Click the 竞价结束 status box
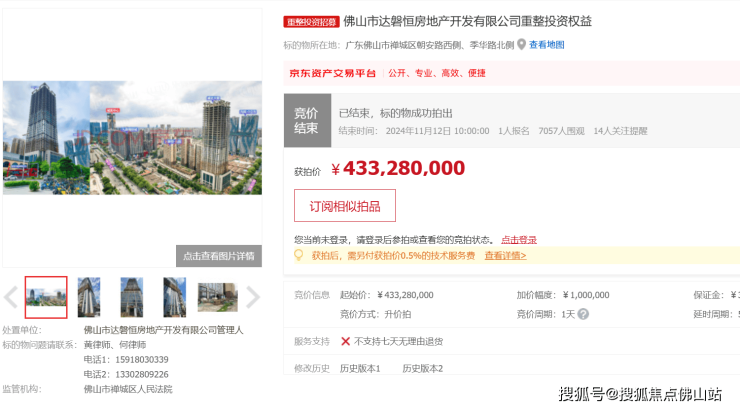This screenshot has width=740, height=410. point(307,120)
